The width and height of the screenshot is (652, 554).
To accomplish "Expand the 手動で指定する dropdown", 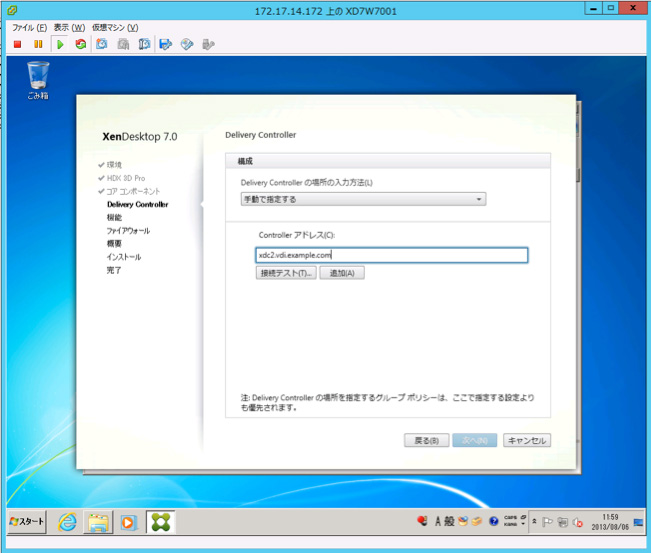I will click(x=363, y=199).
